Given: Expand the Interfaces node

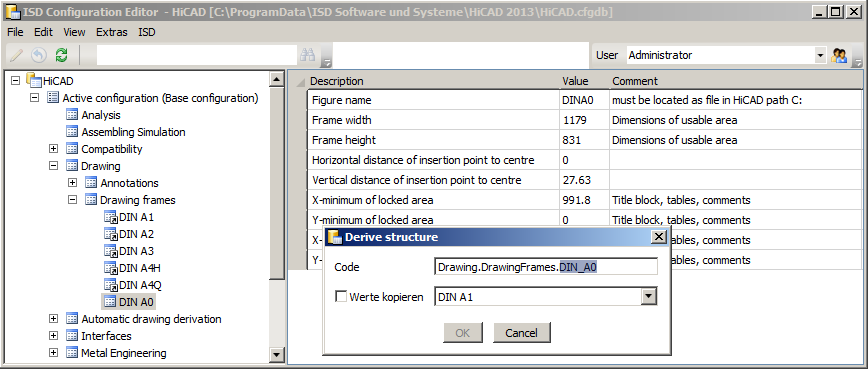Looking at the screenshot, I should [x=53, y=336].
